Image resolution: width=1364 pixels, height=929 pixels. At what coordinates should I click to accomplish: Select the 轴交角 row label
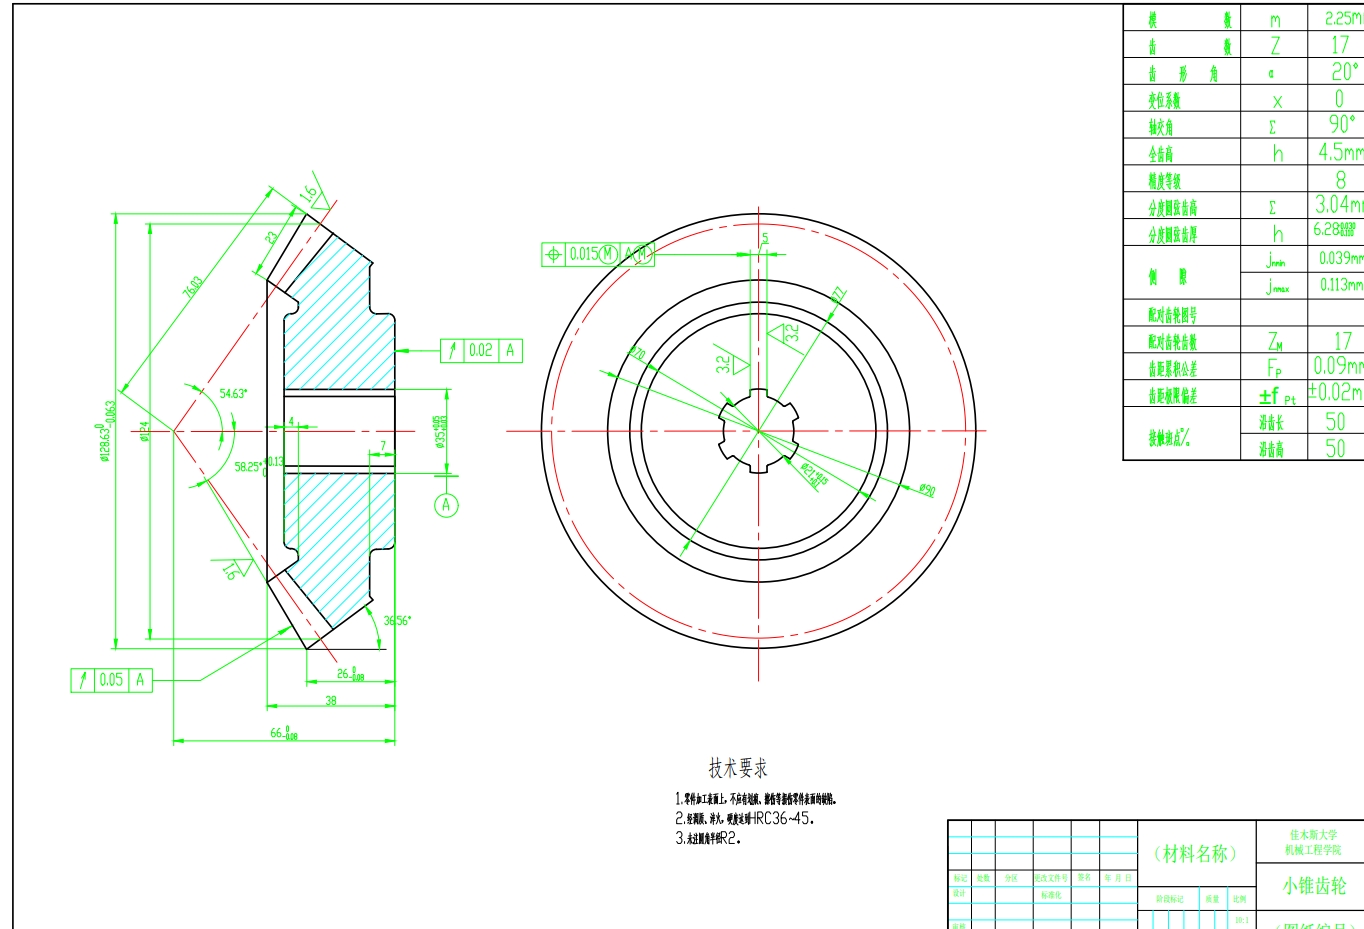coord(1161,127)
